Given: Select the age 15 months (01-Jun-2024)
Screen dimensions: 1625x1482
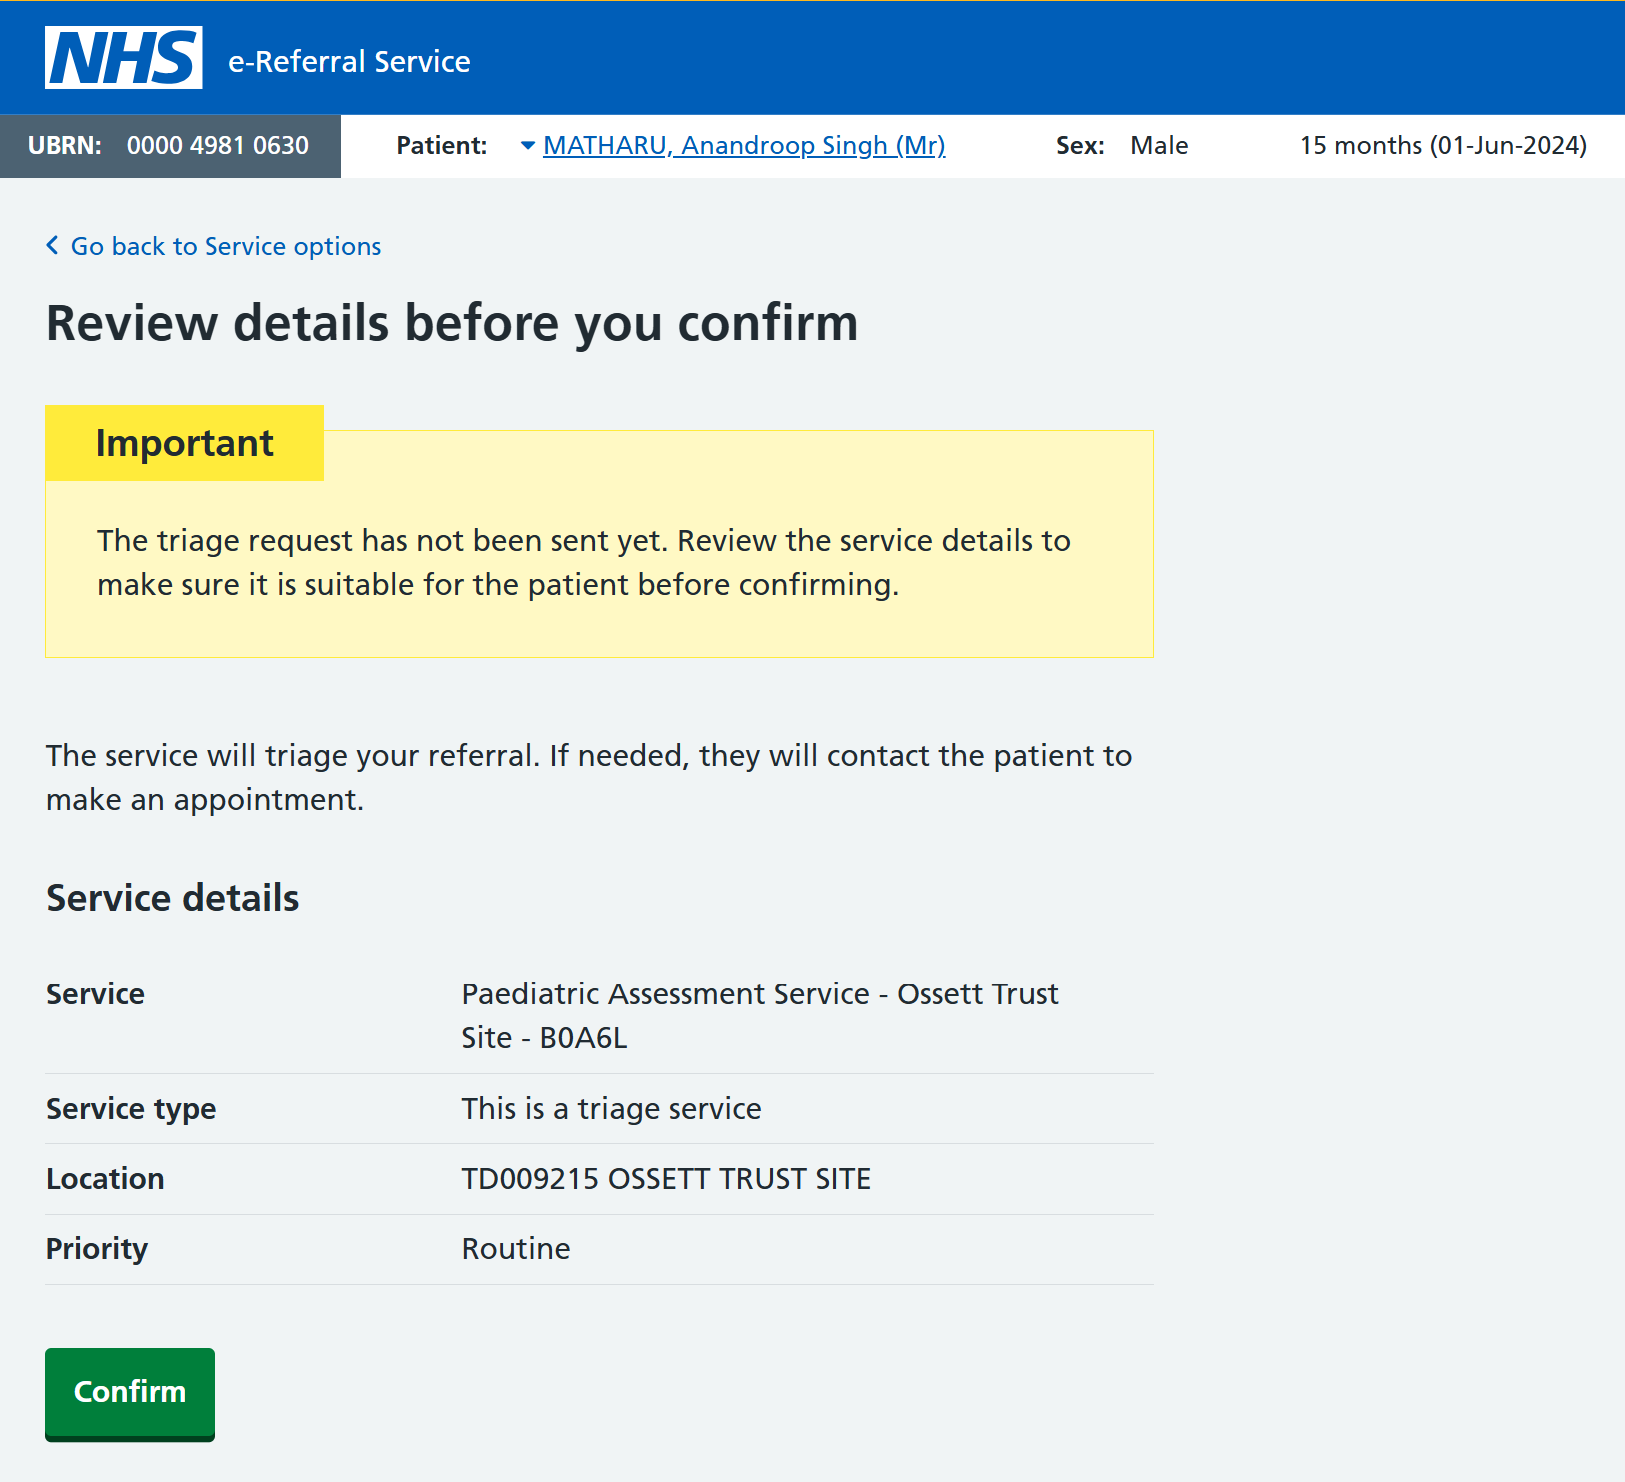Looking at the screenshot, I should tap(1443, 146).
